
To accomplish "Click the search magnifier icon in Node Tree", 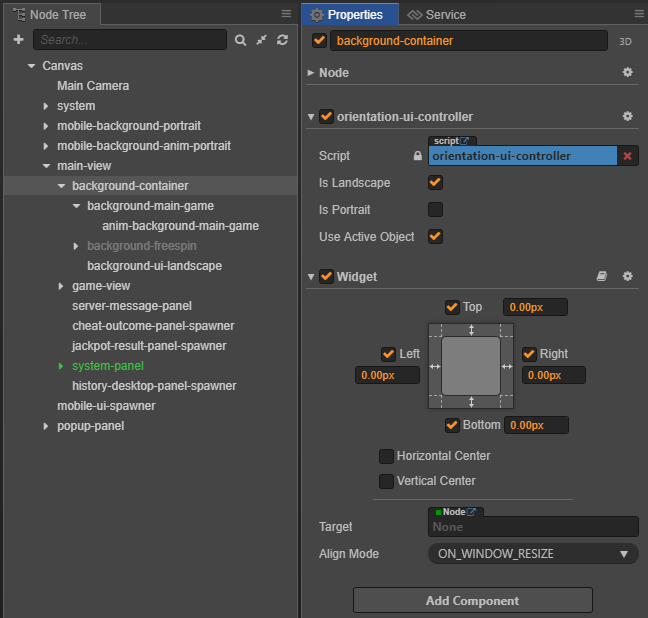I will [x=241, y=40].
